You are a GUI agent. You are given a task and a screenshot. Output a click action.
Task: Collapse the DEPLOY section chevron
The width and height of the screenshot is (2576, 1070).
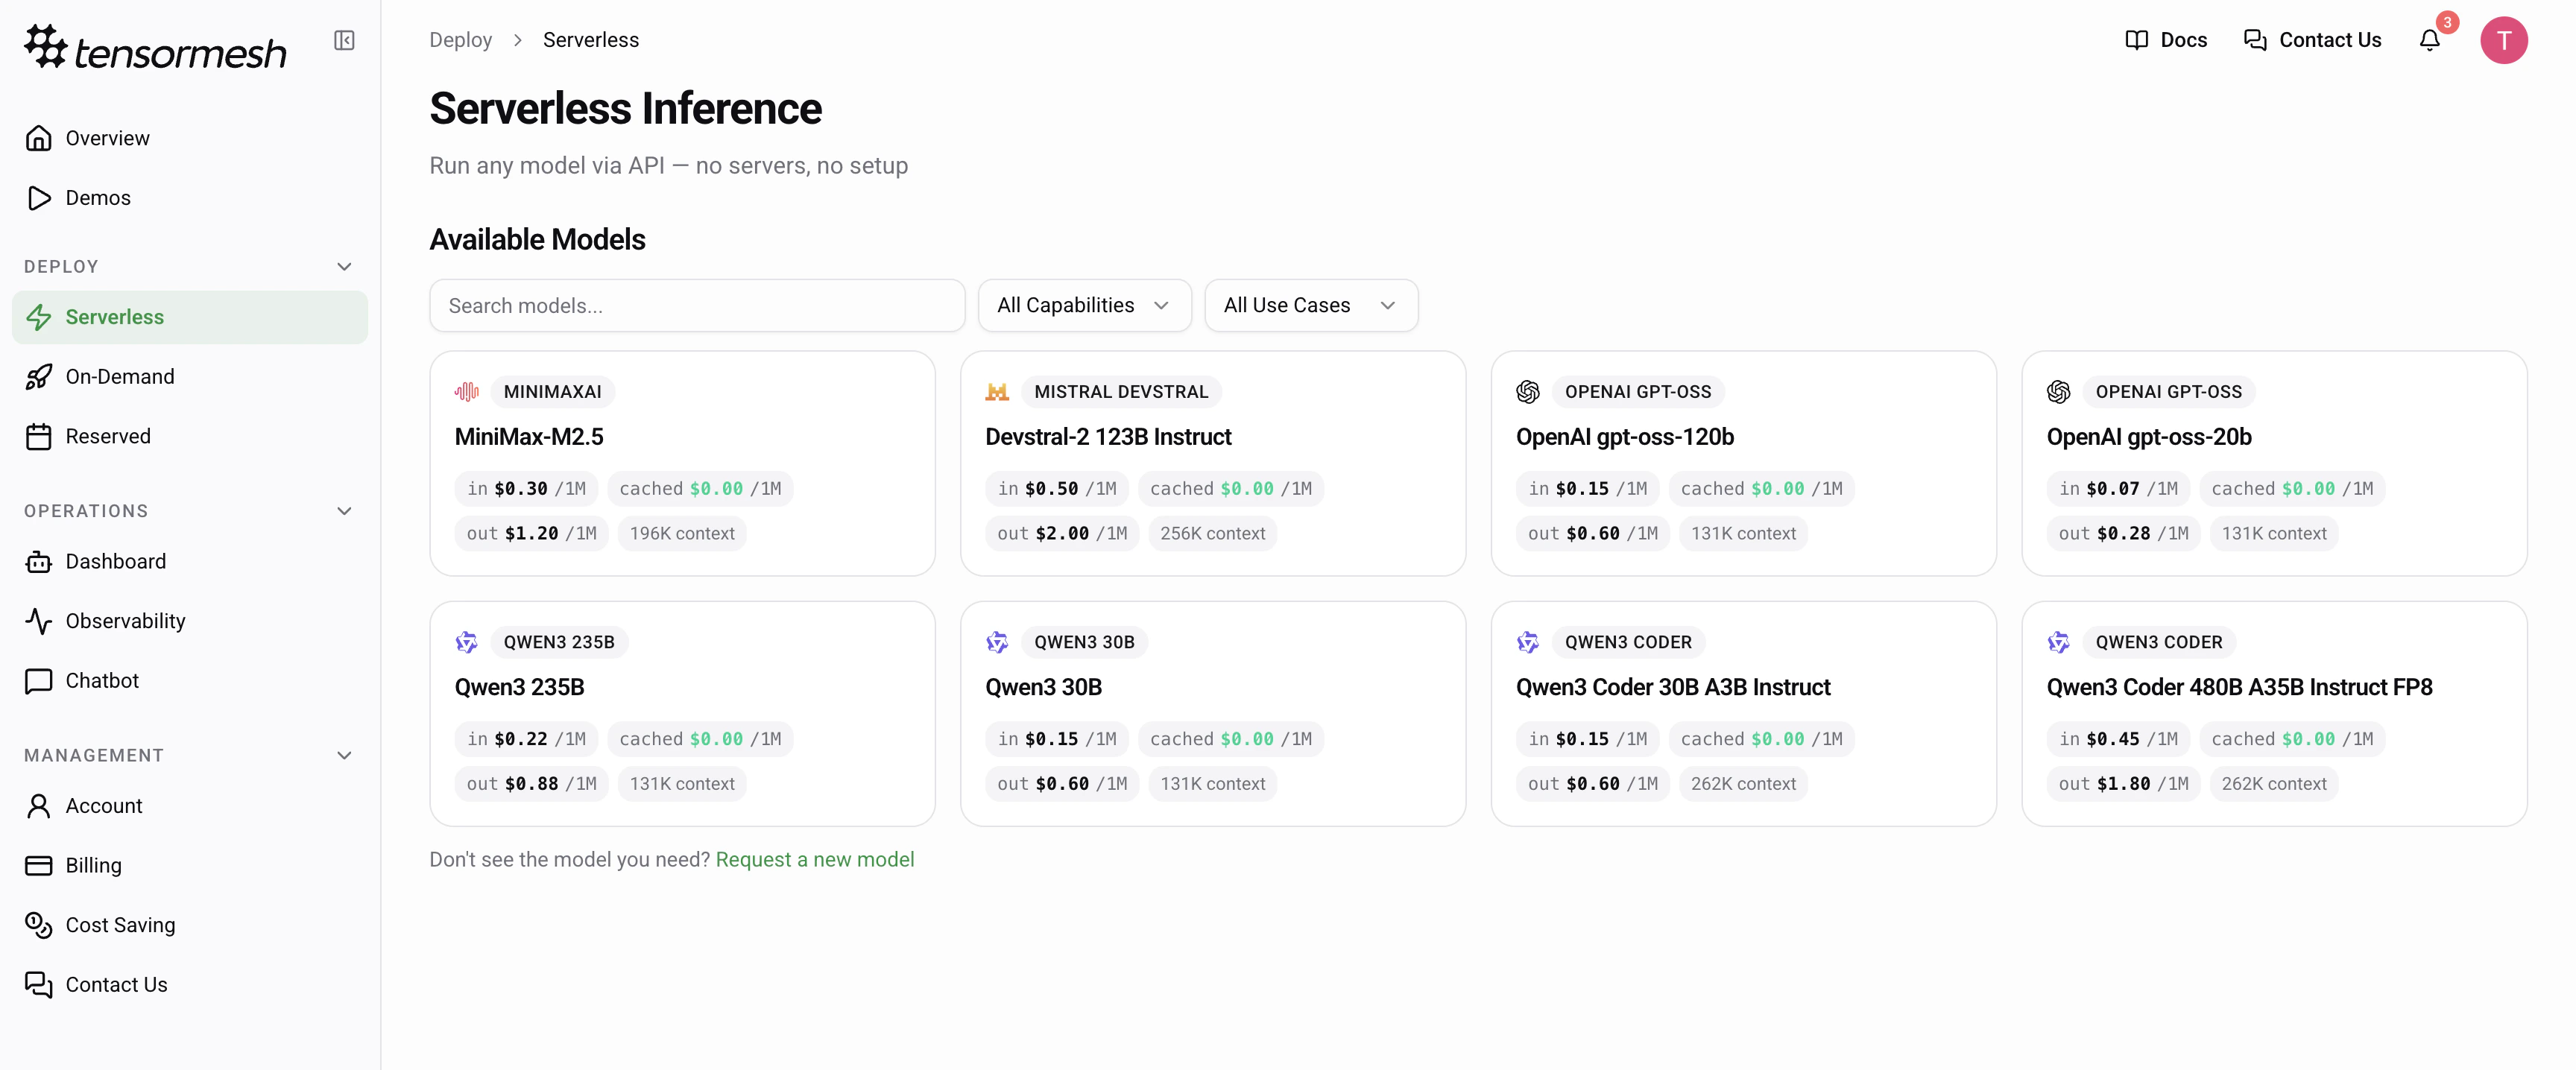344,267
